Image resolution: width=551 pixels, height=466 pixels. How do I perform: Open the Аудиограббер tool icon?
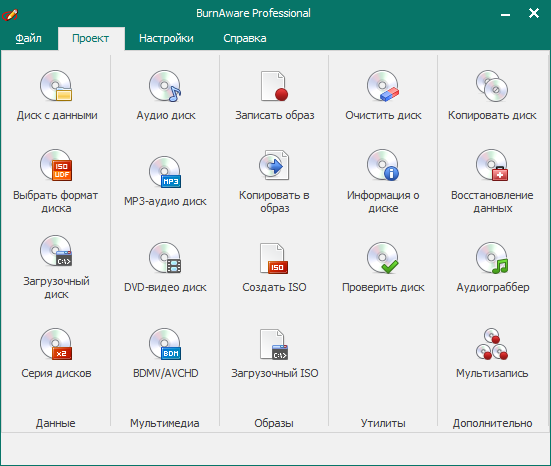492,258
